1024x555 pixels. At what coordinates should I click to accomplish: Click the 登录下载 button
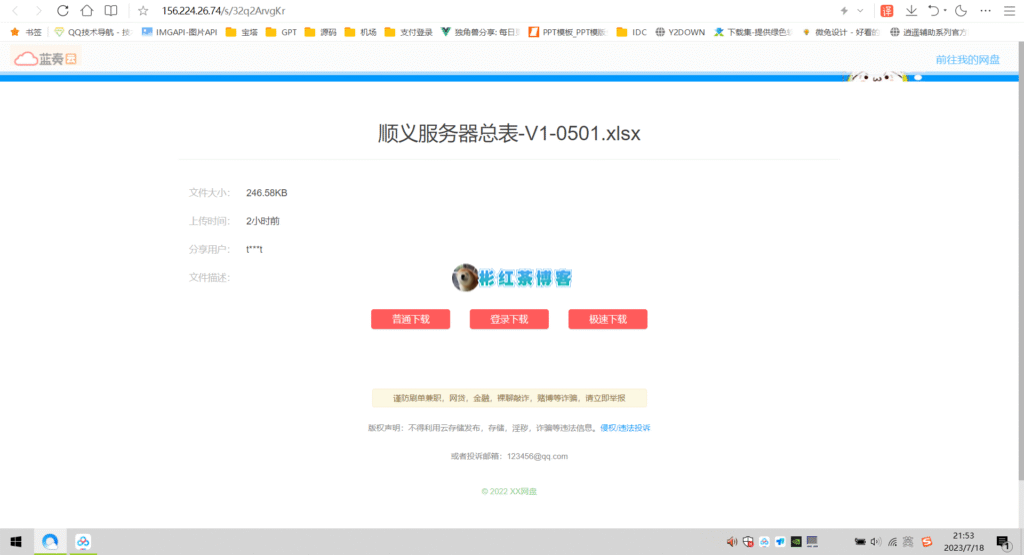click(x=509, y=319)
